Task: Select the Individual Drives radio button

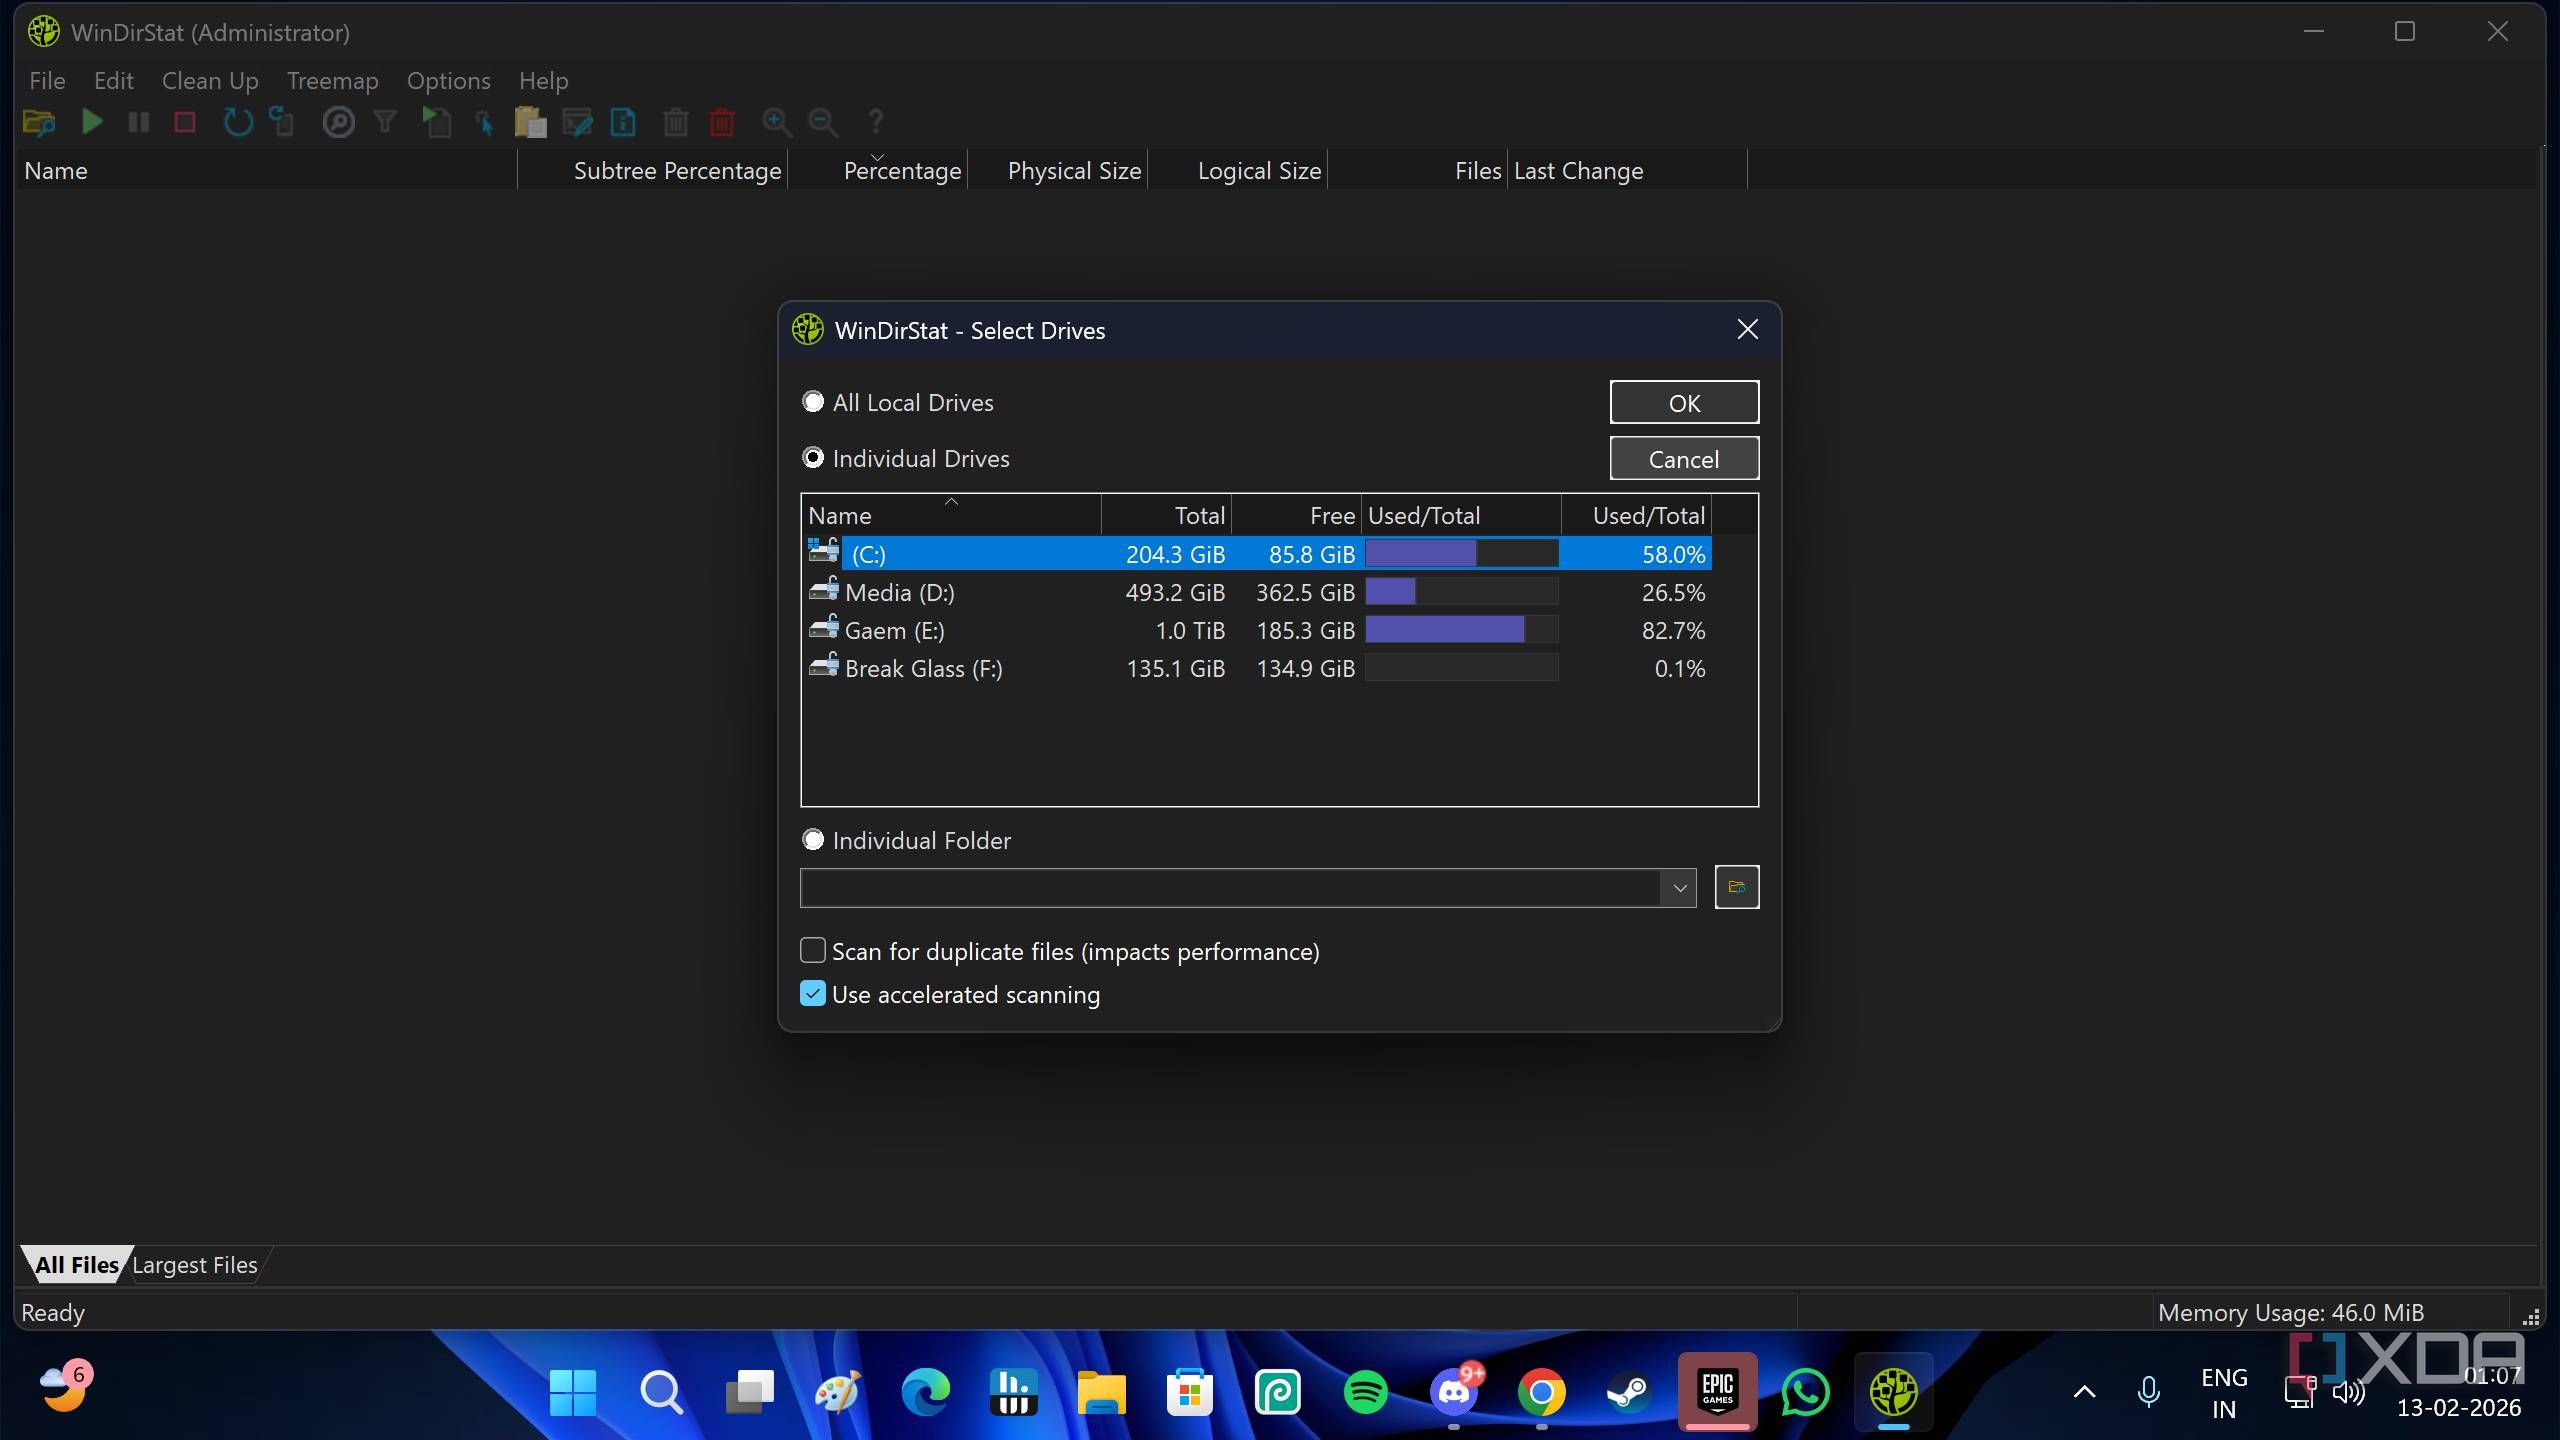Action: pos(813,458)
